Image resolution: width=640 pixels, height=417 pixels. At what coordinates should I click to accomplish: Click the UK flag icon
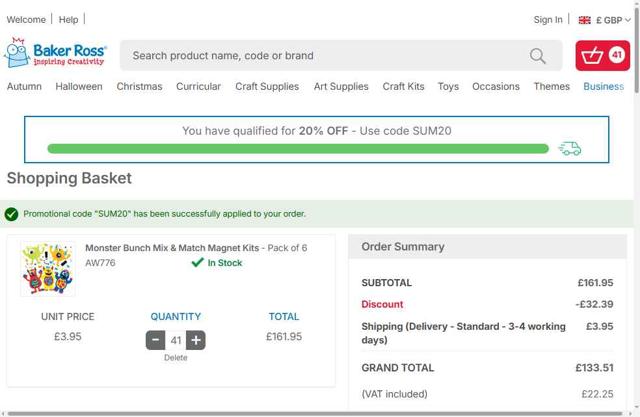584,20
